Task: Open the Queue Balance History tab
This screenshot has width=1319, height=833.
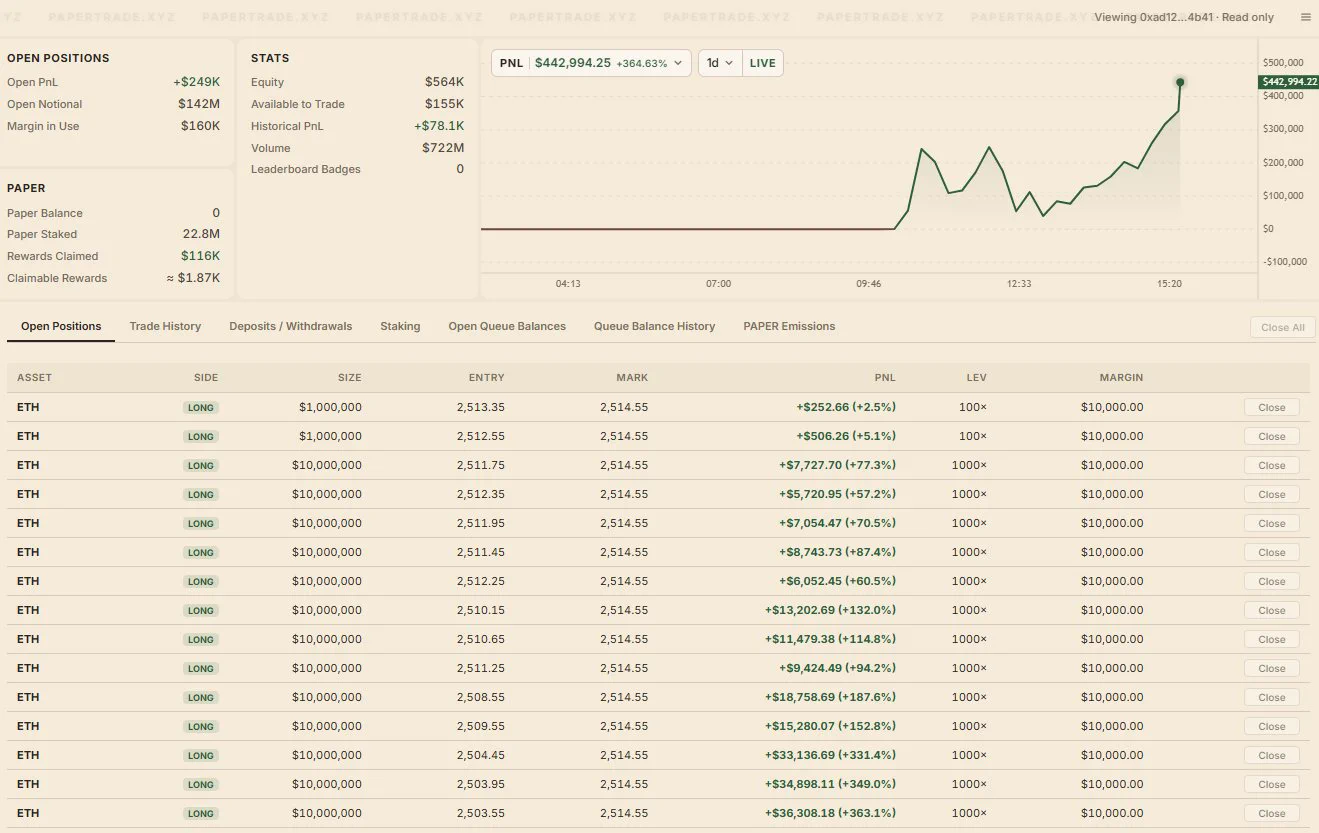Action: [x=654, y=326]
